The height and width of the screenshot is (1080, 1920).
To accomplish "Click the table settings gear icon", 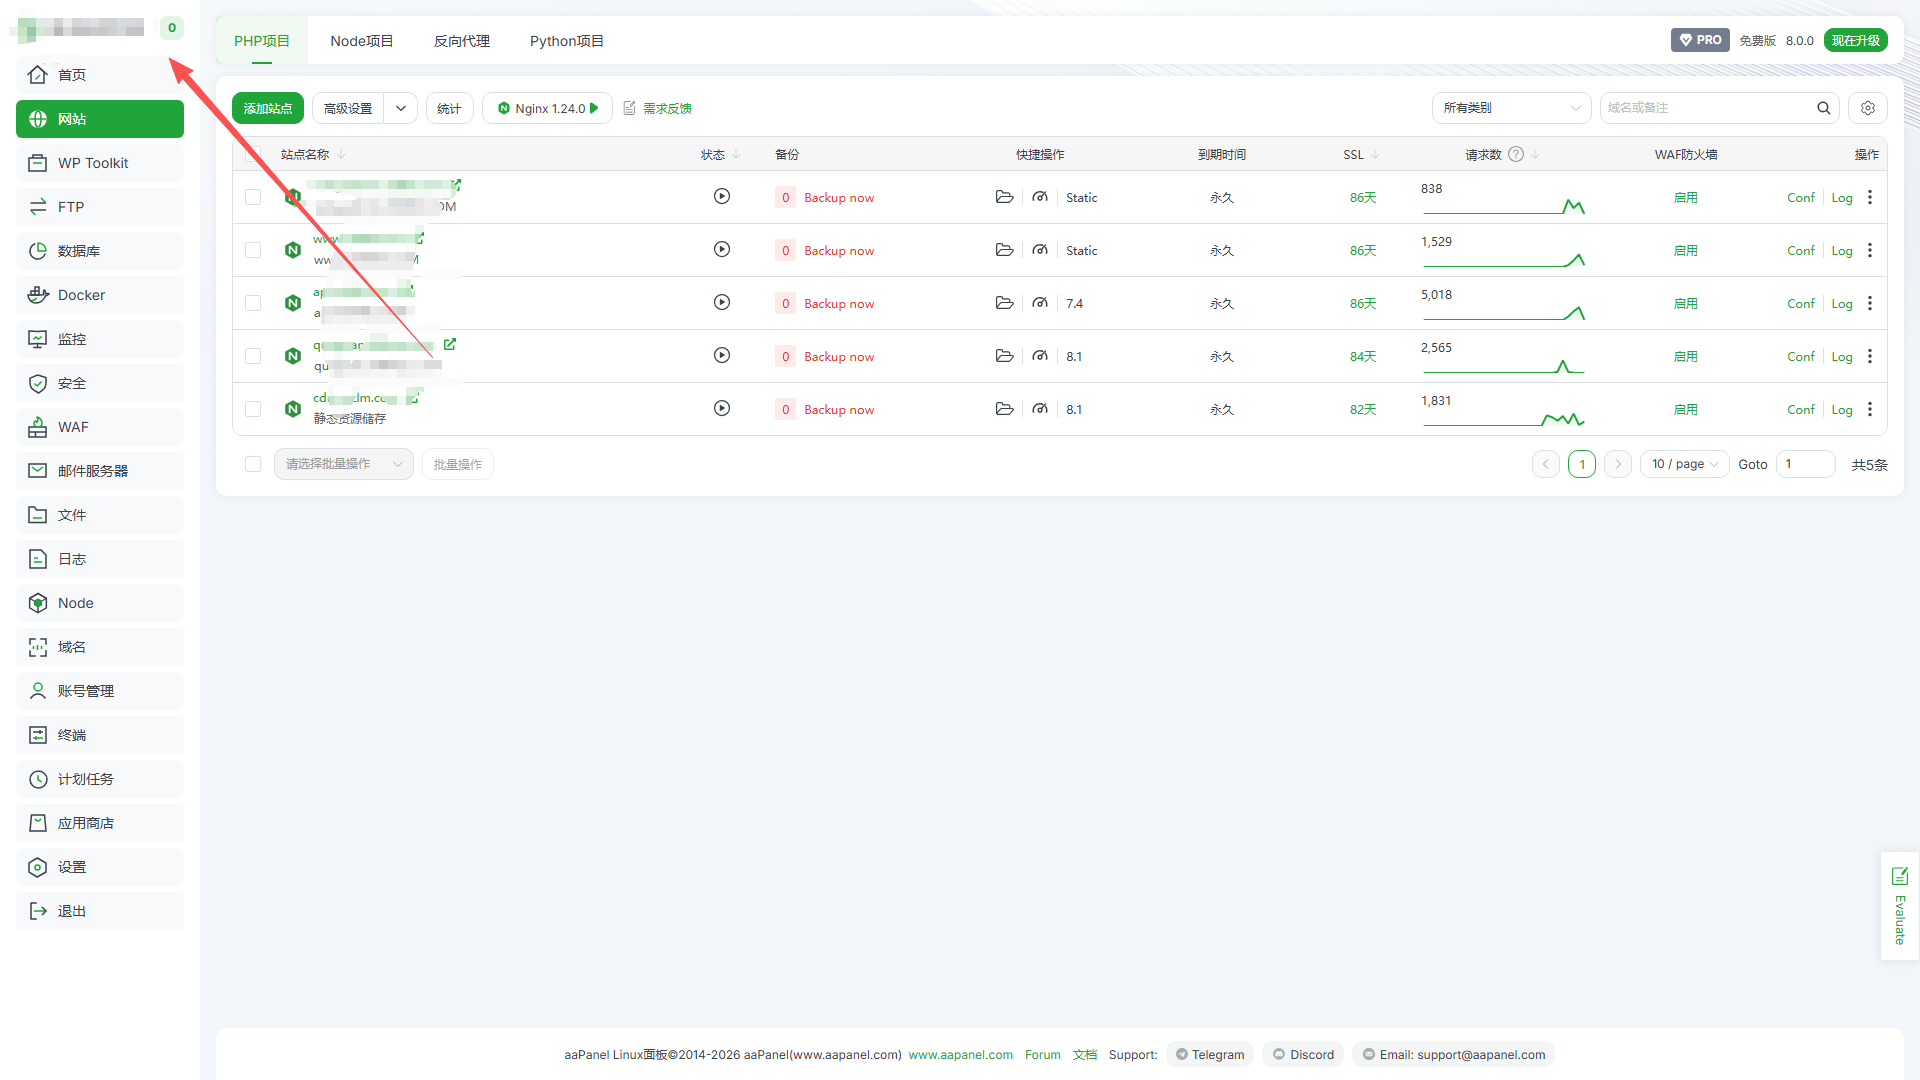I will [x=1867, y=108].
